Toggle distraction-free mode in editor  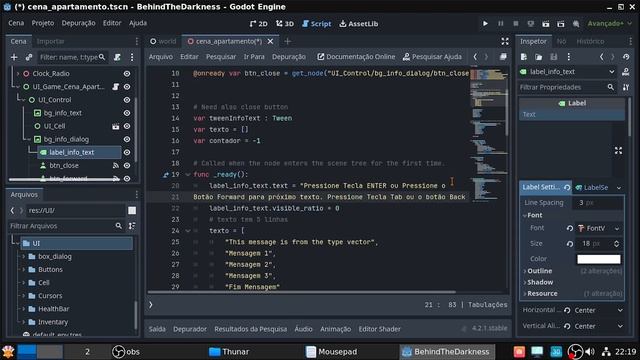coord(505,41)
